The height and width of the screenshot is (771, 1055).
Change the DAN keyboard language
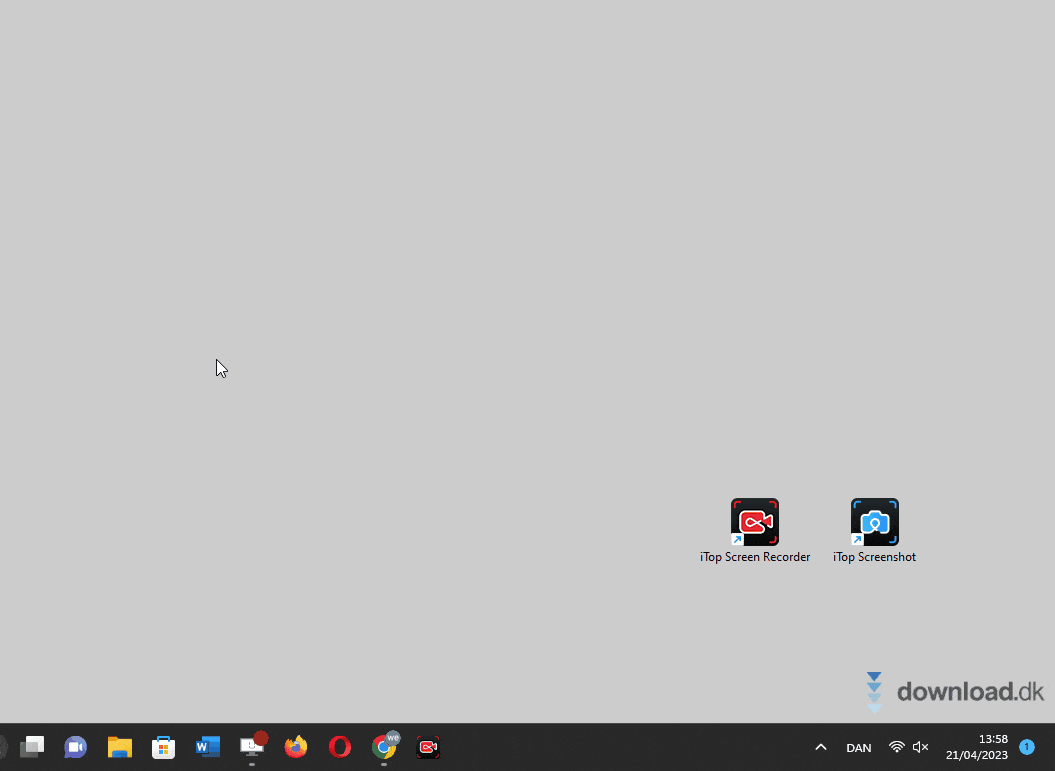[859, 747]
